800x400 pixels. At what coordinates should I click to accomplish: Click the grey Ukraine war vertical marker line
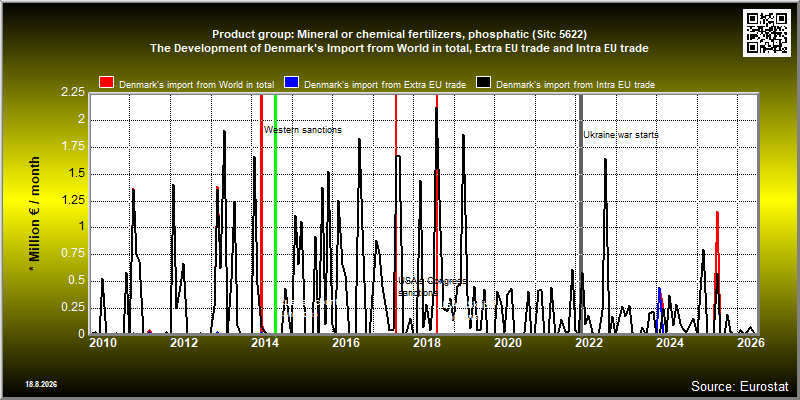coord(581,213)
